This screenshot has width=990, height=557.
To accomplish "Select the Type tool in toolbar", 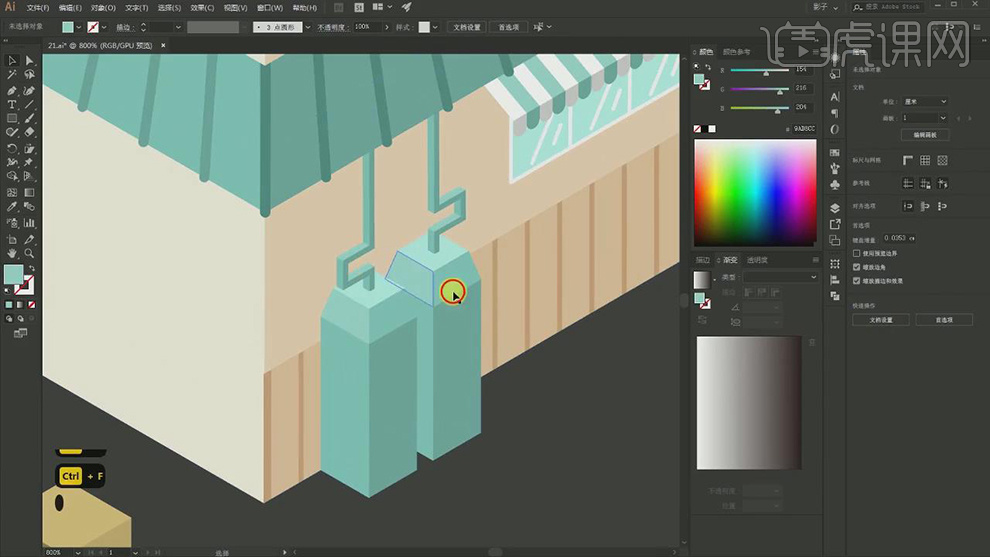I will pos(12,104).
